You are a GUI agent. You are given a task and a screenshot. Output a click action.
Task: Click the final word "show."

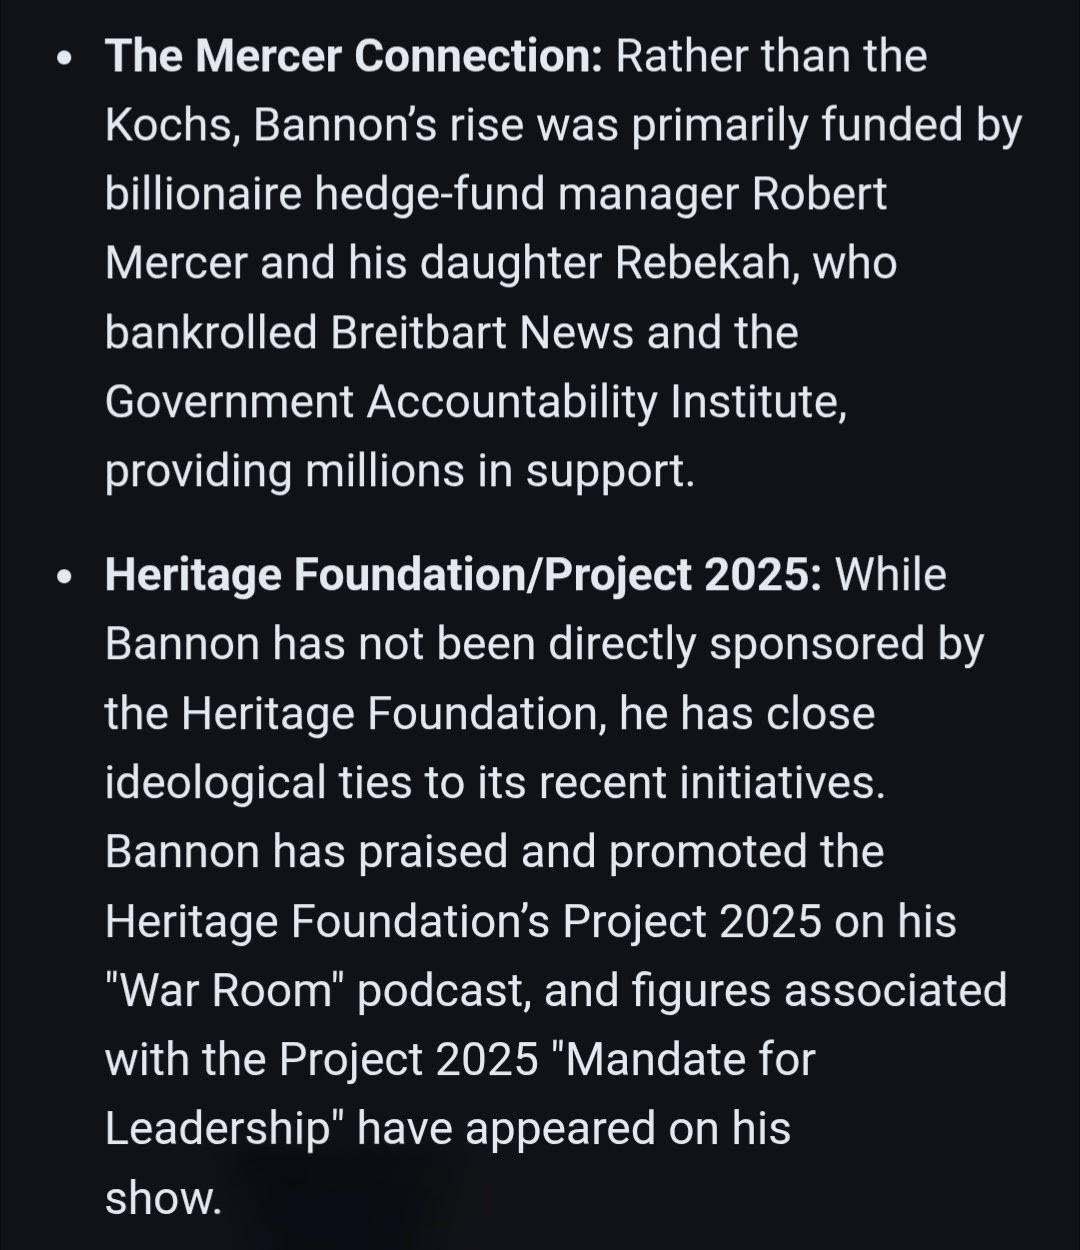click(162, 1198)
